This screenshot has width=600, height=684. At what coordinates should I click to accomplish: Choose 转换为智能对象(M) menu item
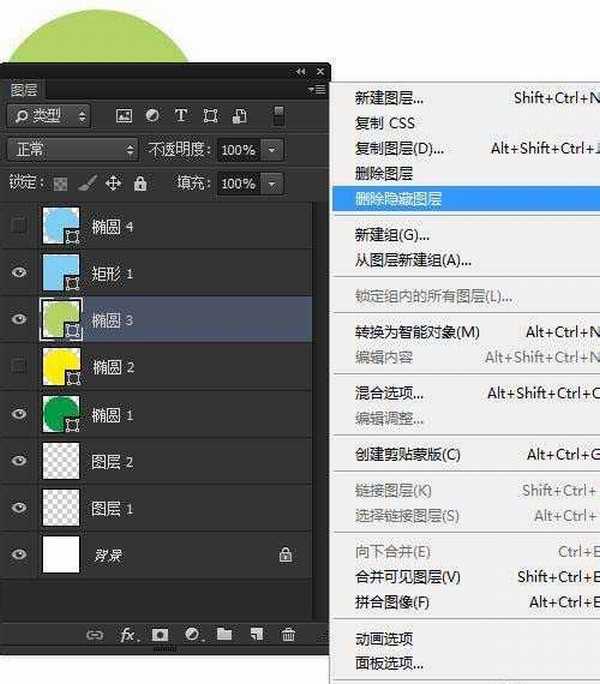coord(466,332)
